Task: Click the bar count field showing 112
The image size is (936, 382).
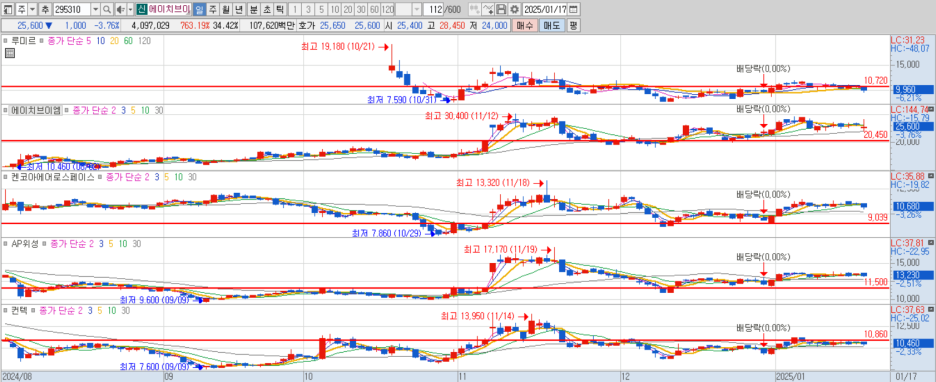Action: tap(433, 10)
